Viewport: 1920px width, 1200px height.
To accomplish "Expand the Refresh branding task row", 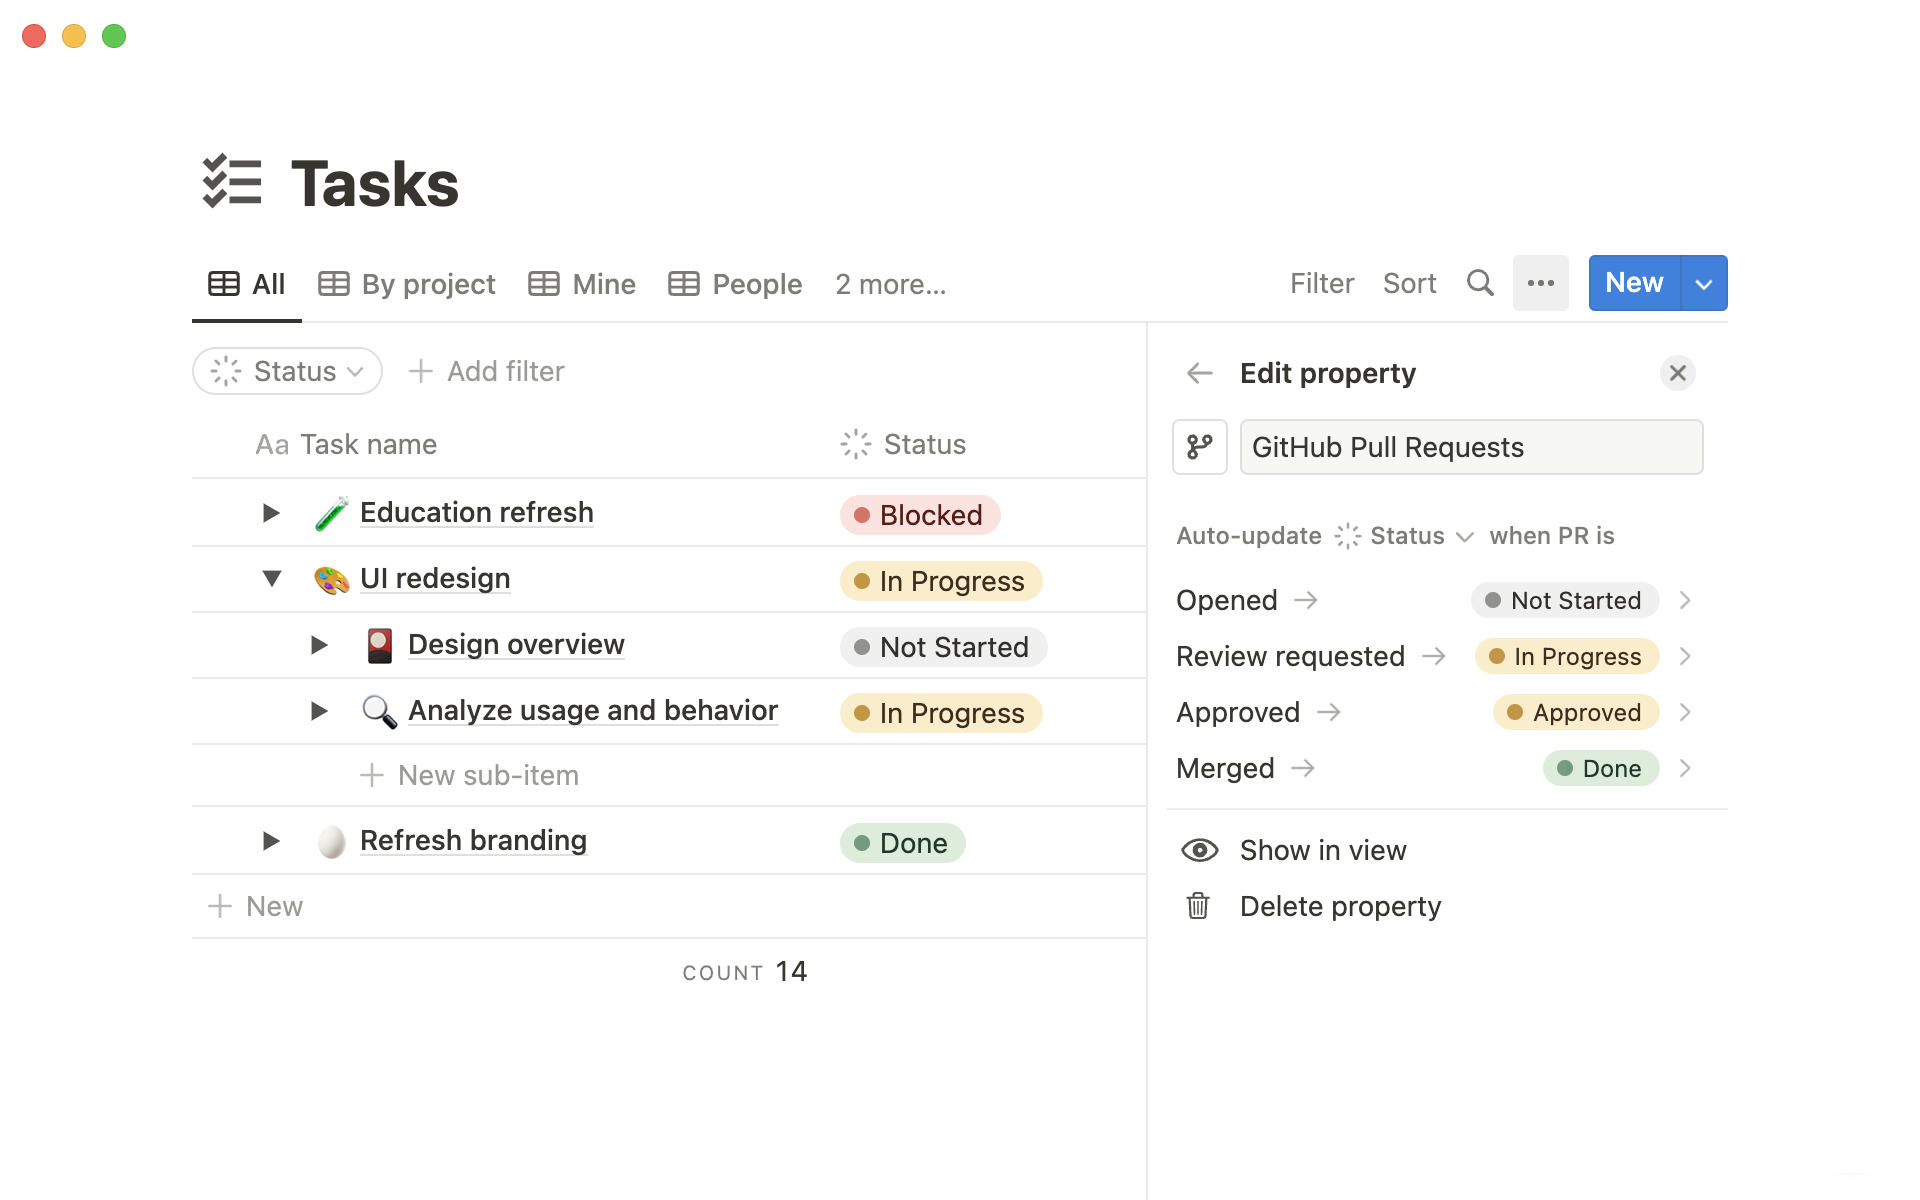I will [271, 839].
